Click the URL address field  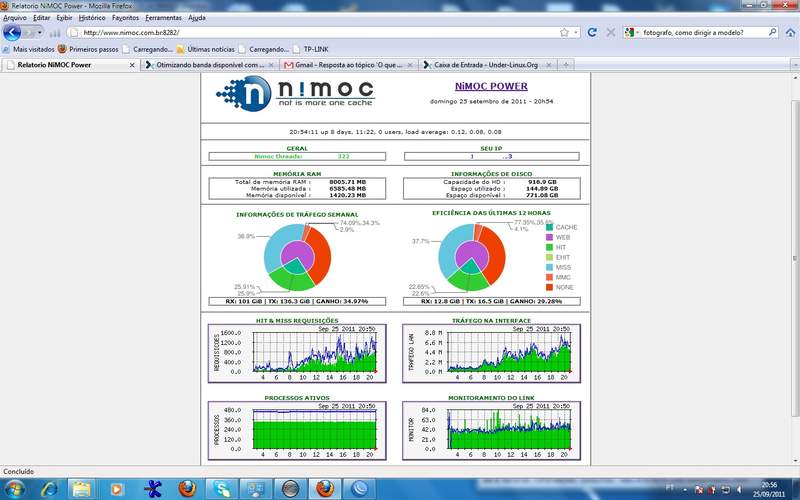[x=319, y=33]
